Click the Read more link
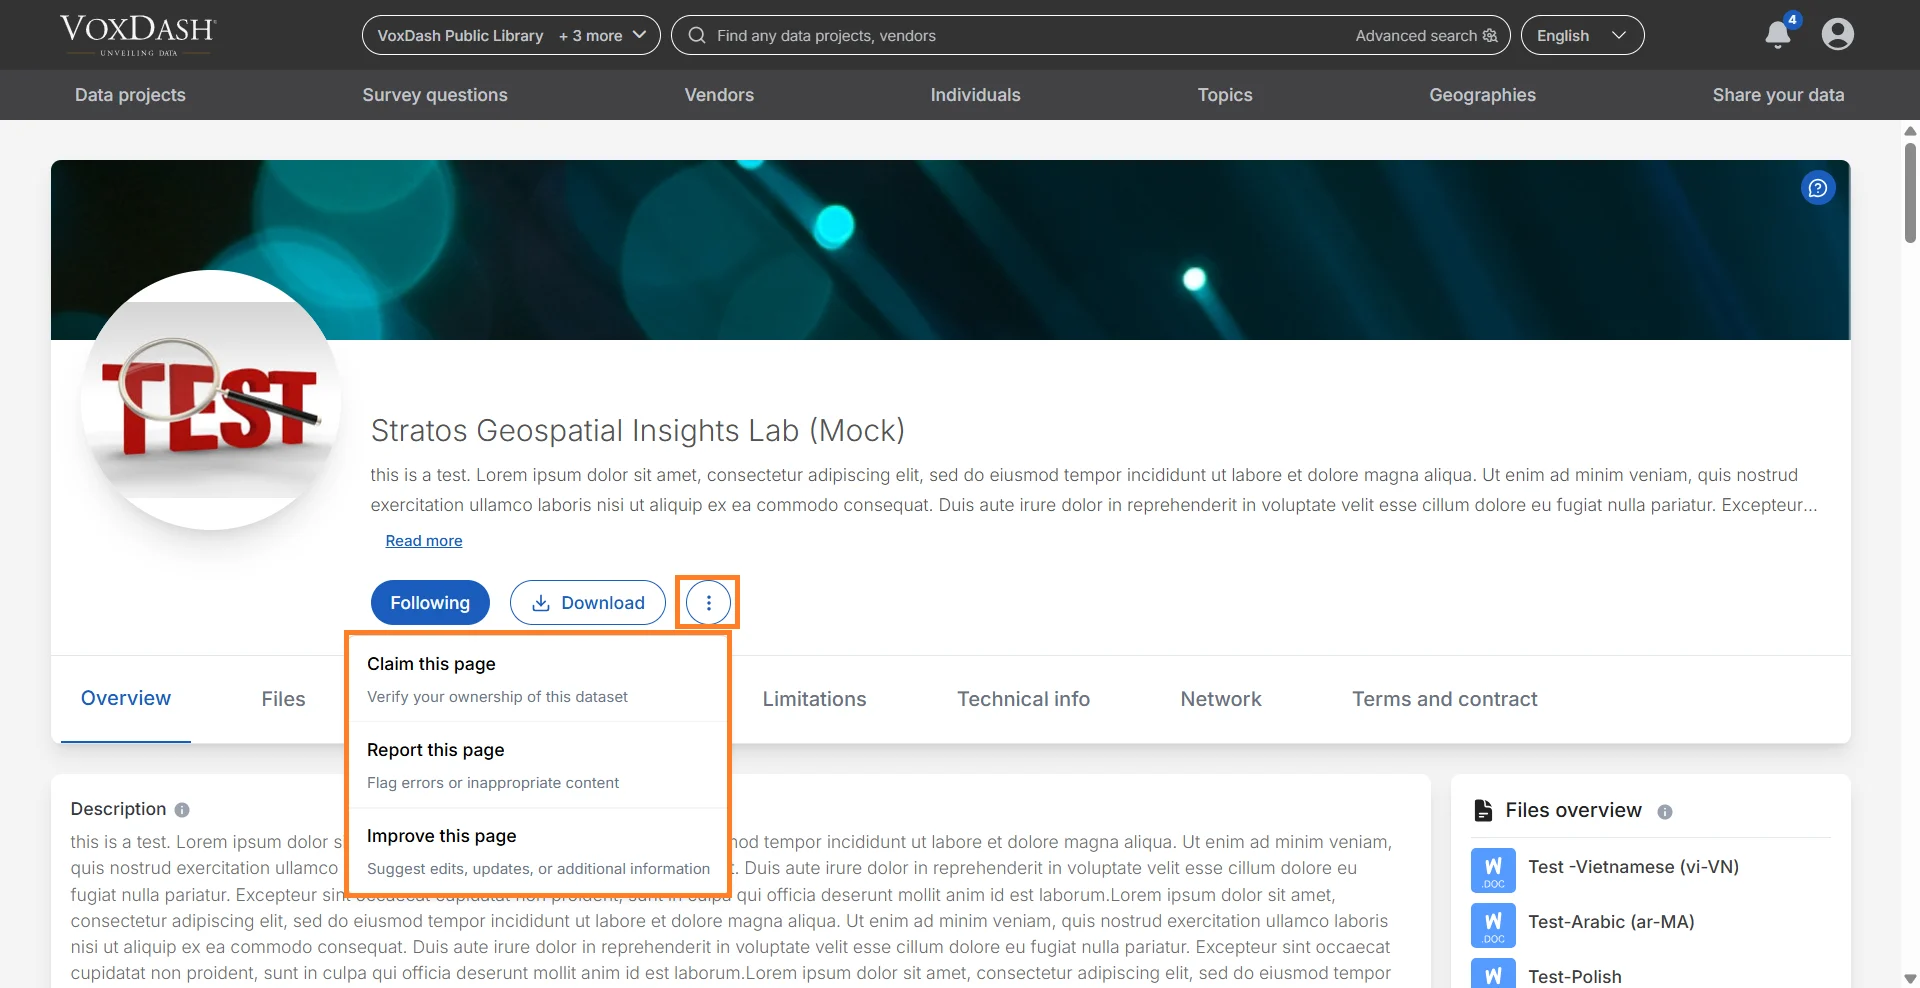The height and width of the screenshot is (988, 1920). point(424,541)
